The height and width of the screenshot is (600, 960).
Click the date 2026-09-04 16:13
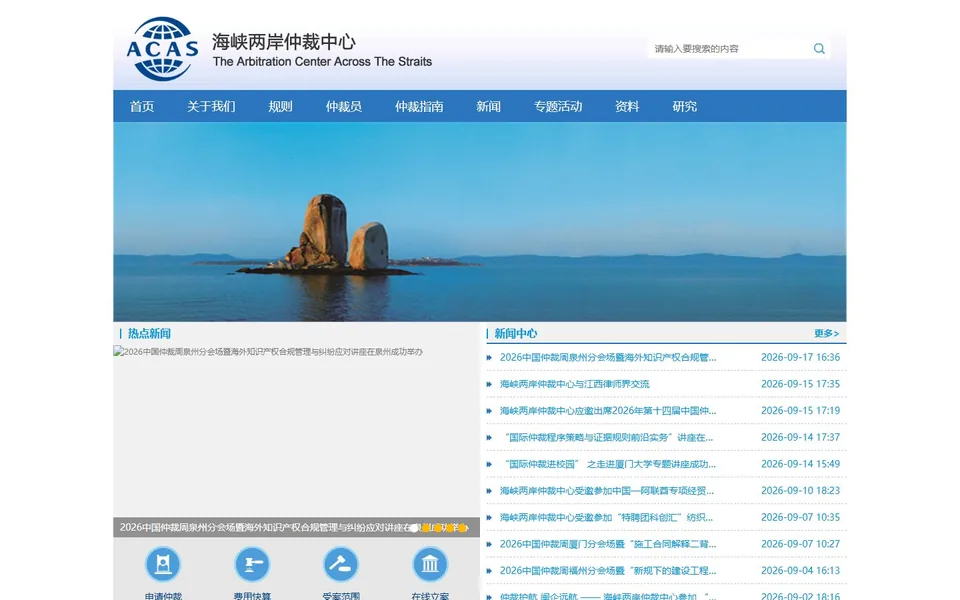(800, 571)
